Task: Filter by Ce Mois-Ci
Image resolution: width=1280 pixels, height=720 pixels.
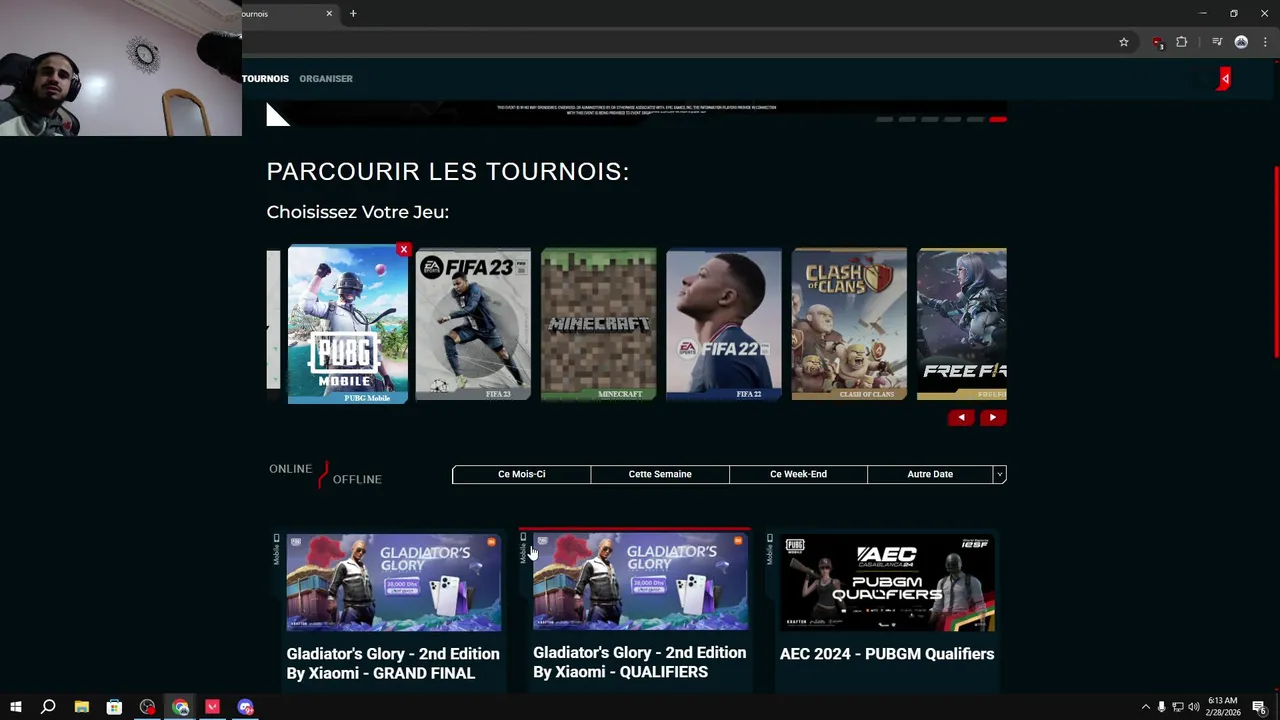Action: click(x=522, y=474)
